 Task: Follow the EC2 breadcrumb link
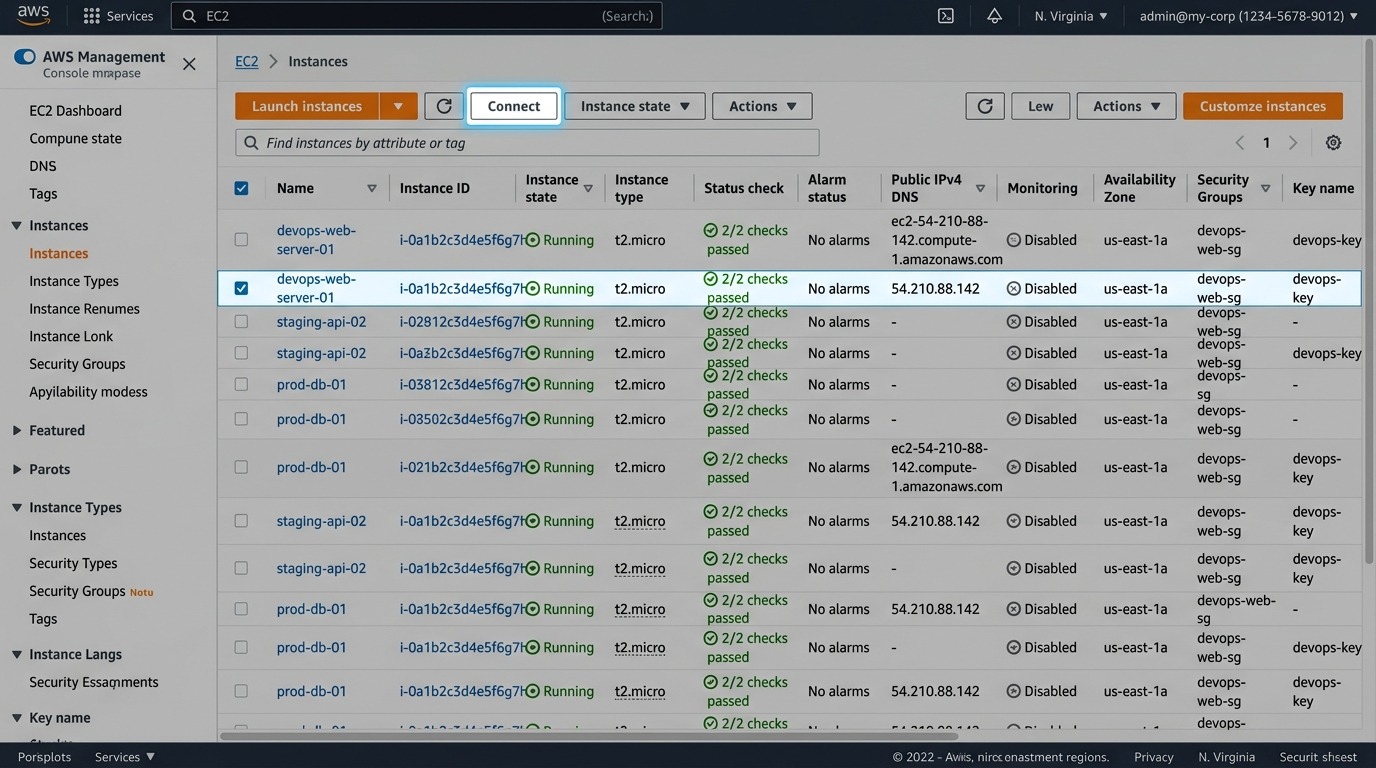point(246,61)
